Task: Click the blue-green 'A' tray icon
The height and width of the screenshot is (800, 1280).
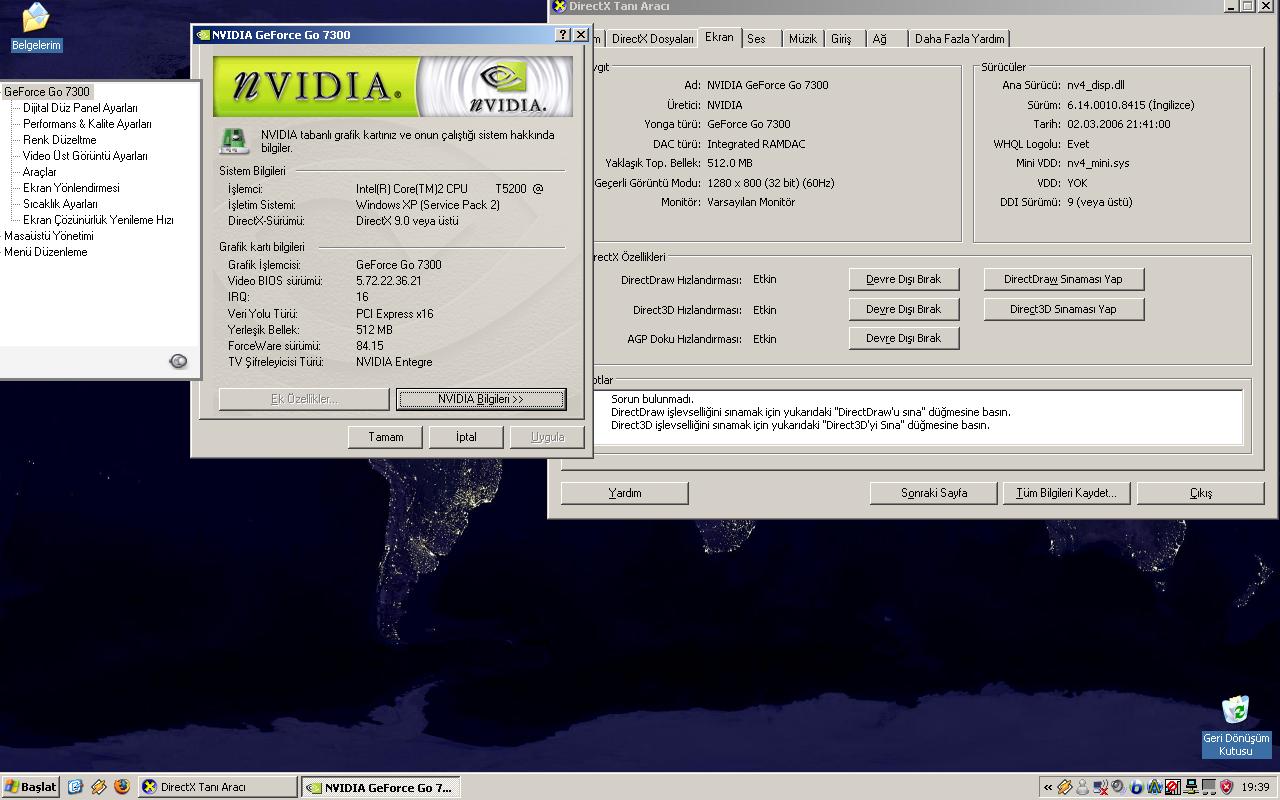Action: (1155, 787)
